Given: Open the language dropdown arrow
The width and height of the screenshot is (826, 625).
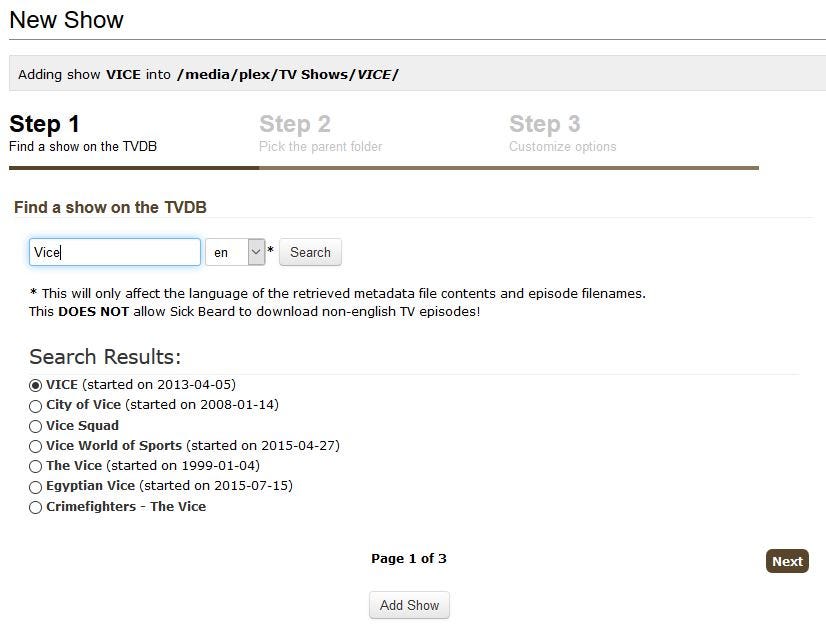Looking at the screenshot, I should tap(256, 252).
